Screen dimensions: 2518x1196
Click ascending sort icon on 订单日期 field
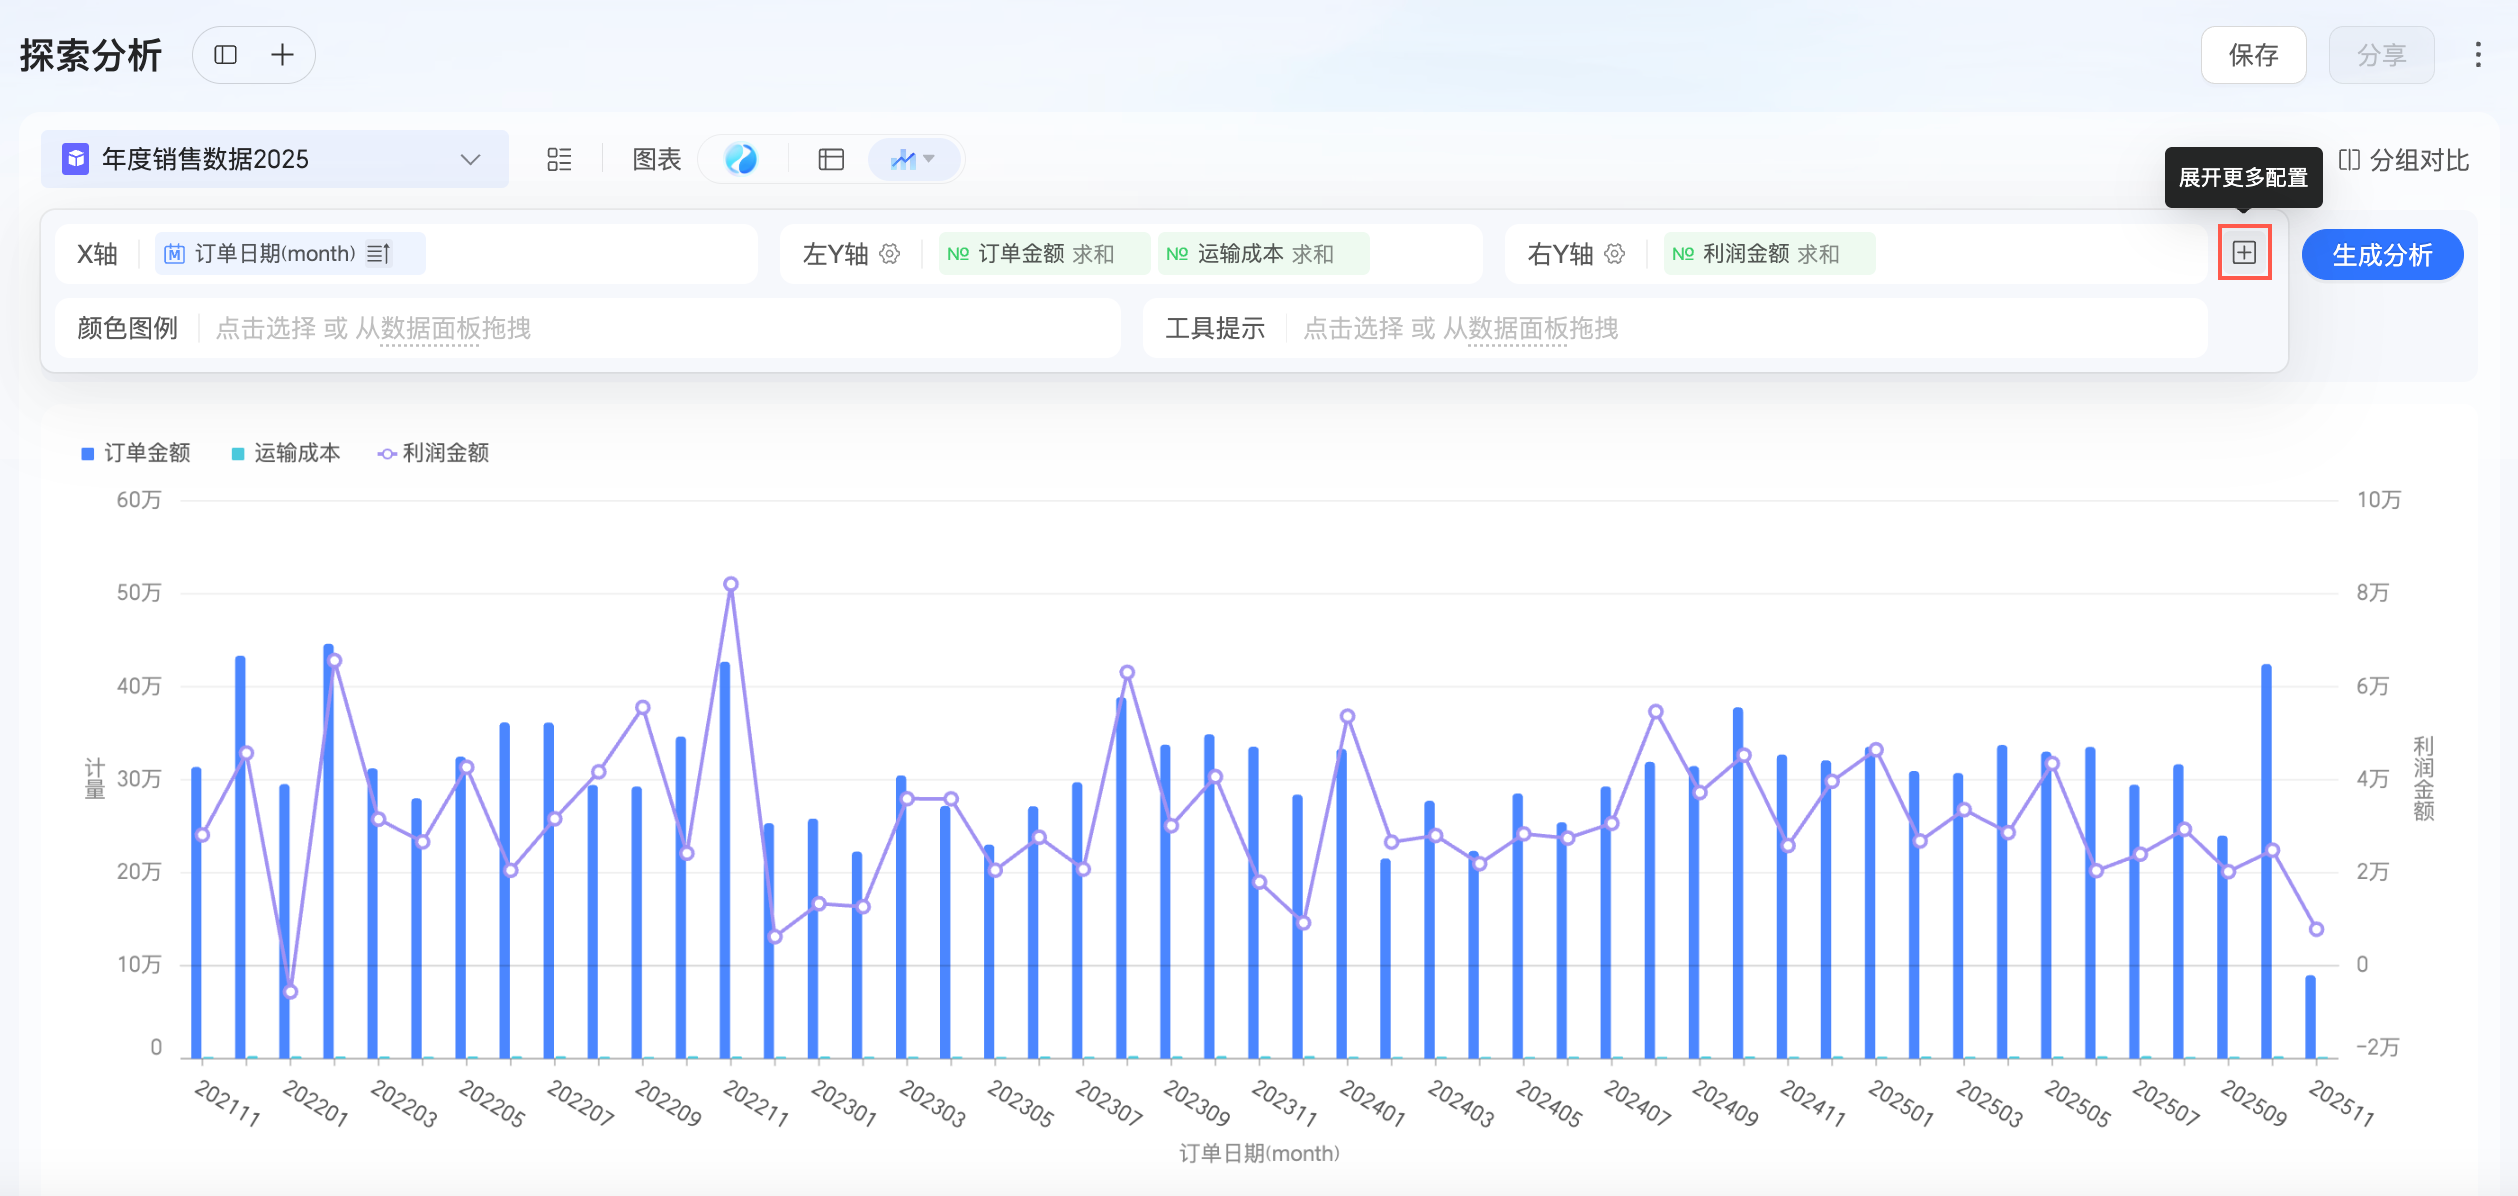(x=378, y=254)
